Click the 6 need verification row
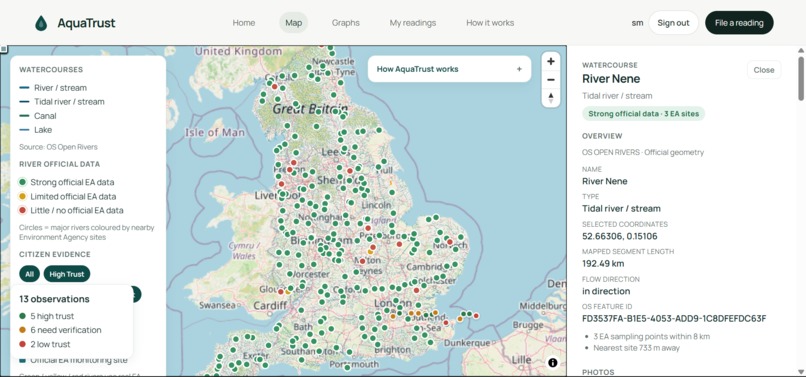This screenshot has width=806, height=377. [x=60, y=330]
